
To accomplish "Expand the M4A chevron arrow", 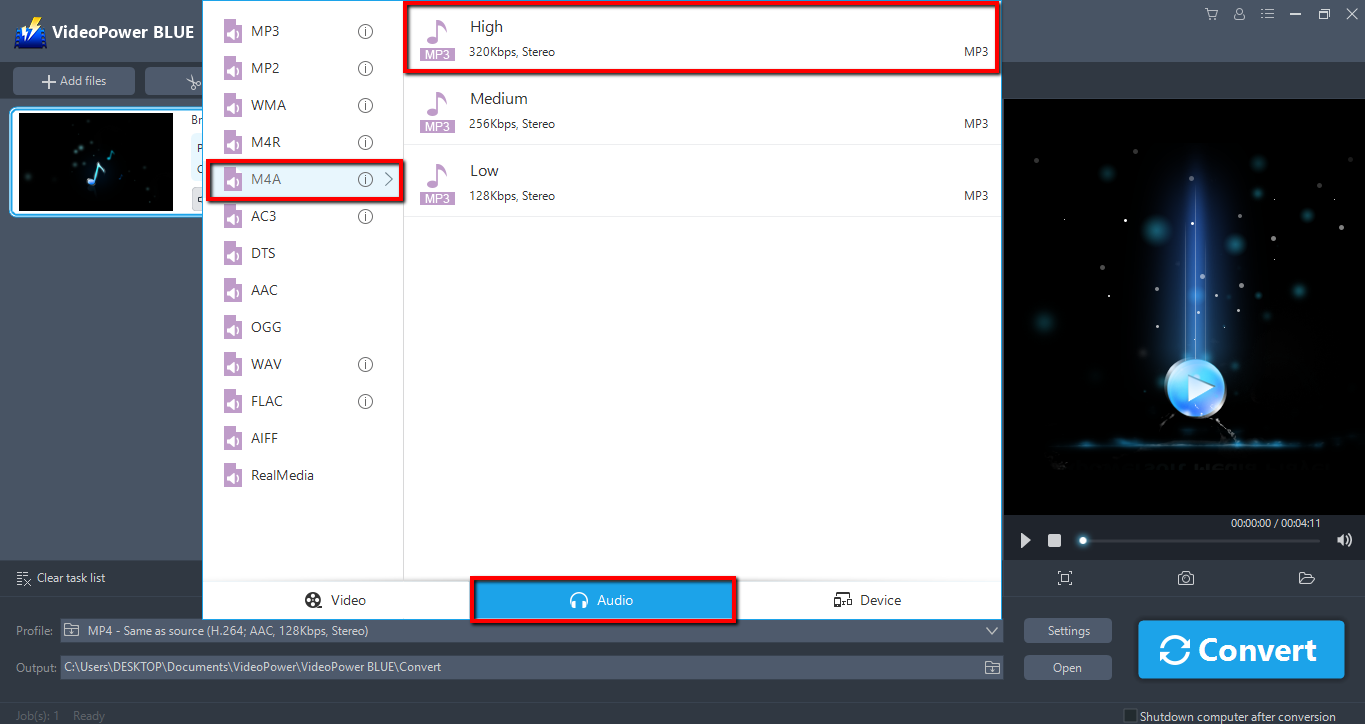I will coord(389,179).
